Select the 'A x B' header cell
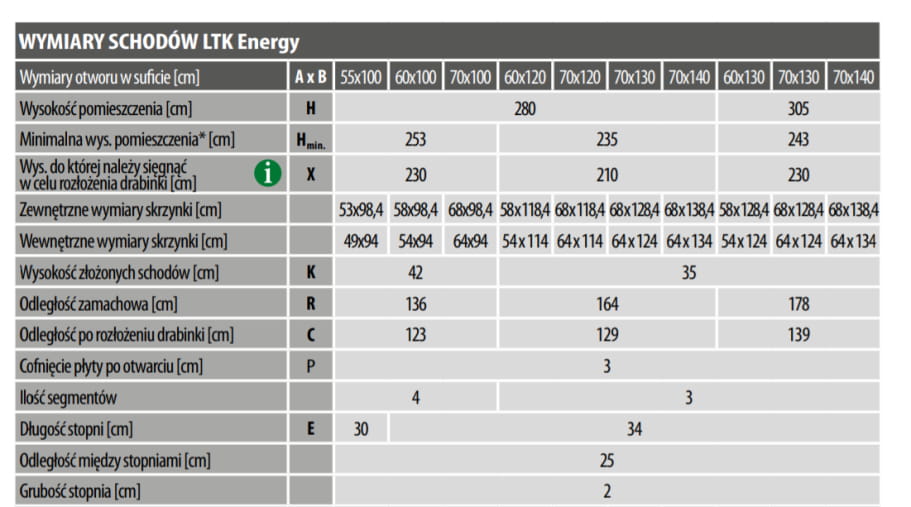911x507 pixels. click(310, 77)
